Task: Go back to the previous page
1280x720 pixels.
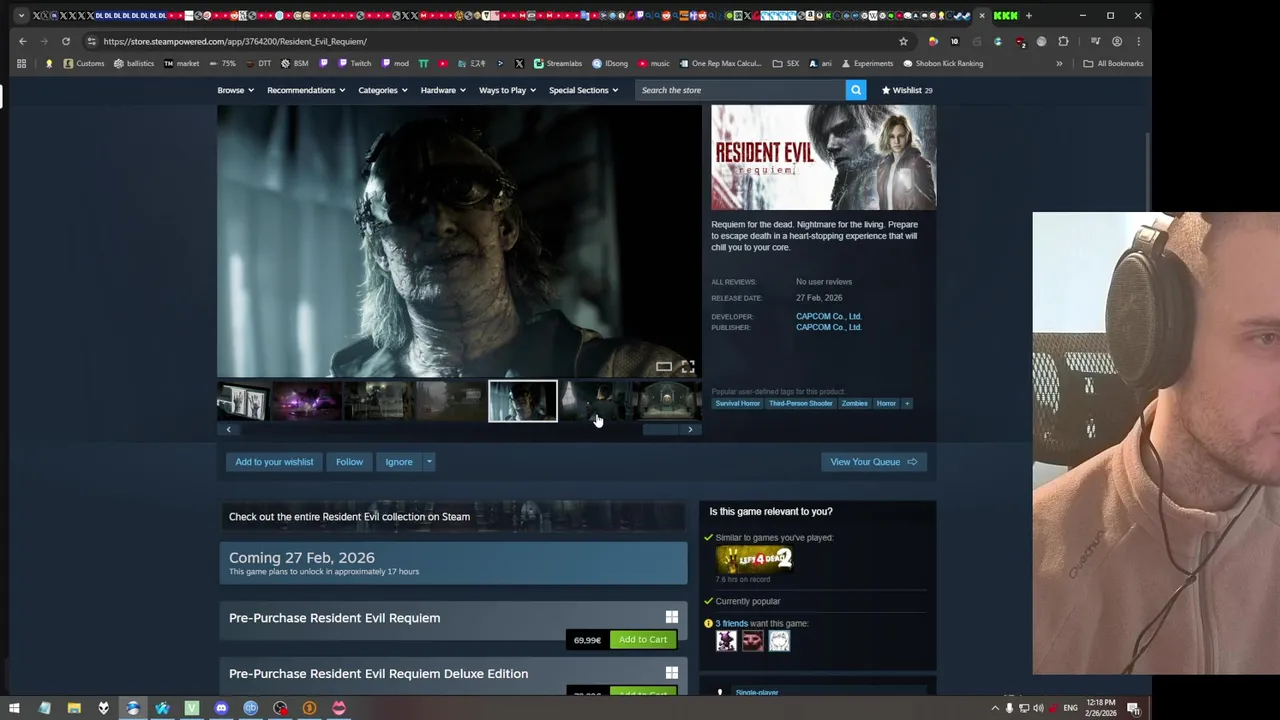Action: point(22,41)
